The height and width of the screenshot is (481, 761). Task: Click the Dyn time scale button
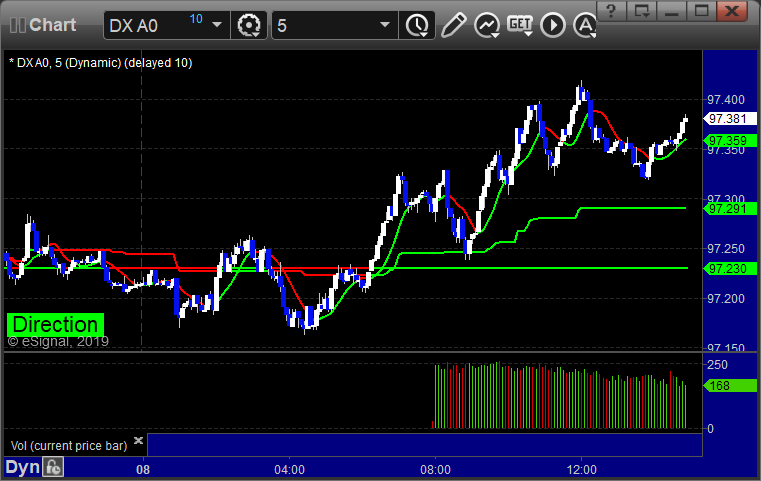coord(22,467)
